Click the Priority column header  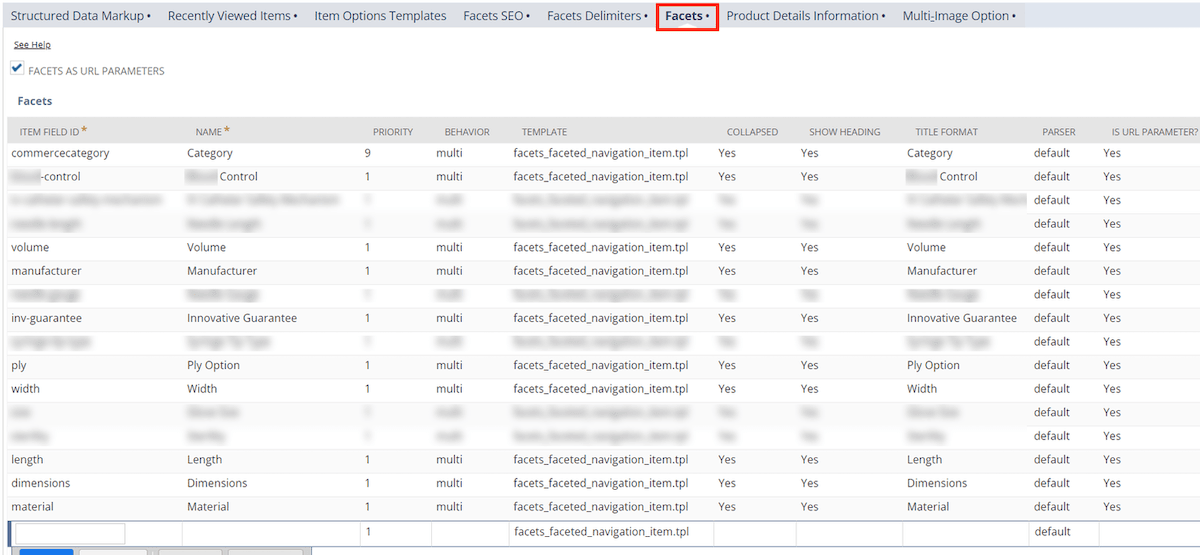(393, 132)
